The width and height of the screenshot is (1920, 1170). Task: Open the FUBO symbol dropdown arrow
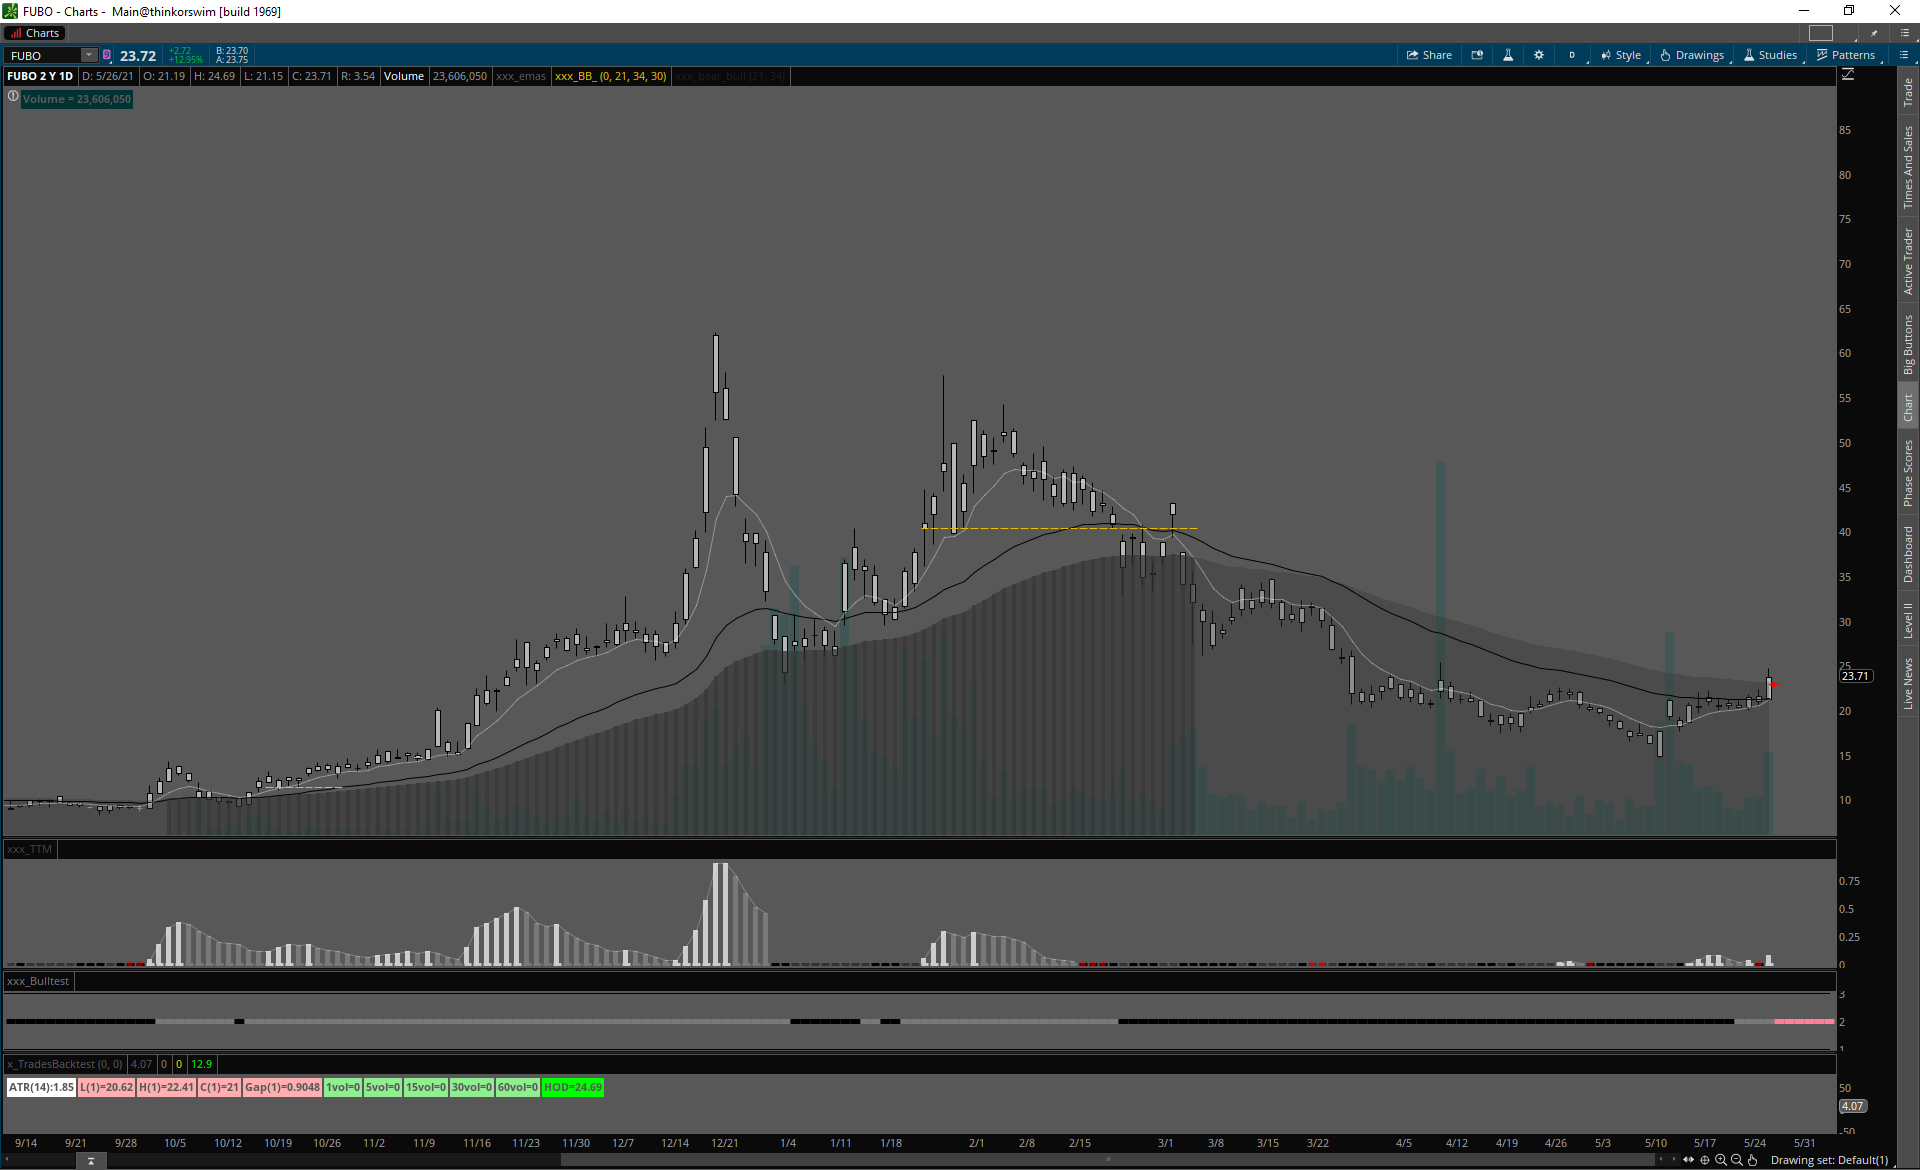[x=89, y=55]
